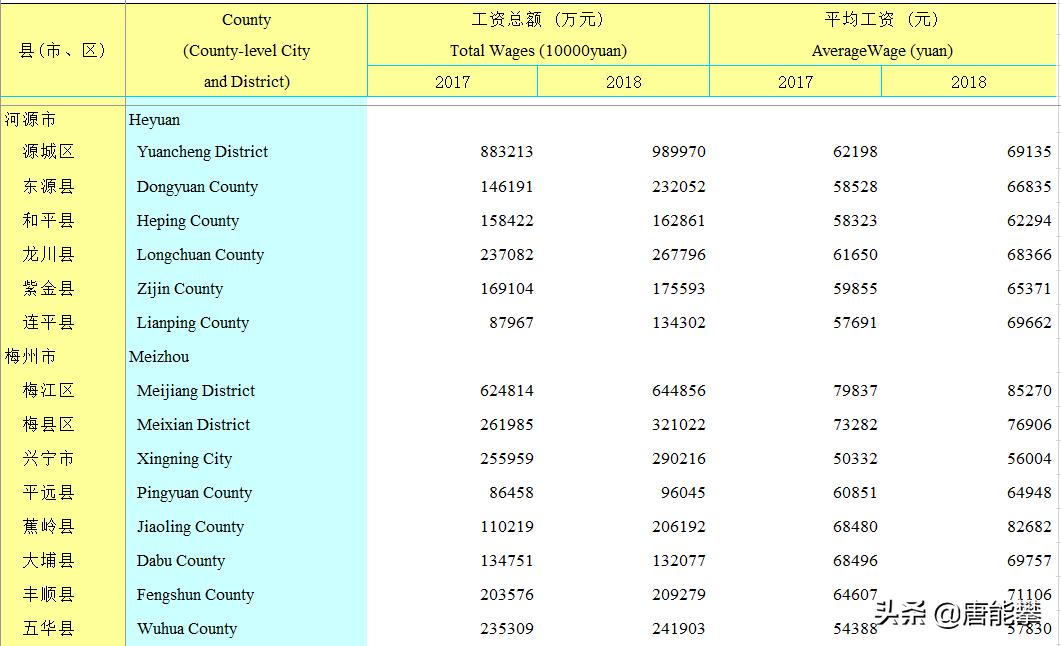Select Meijiang District's 2017 average wage 79837
The height and width of the screenshot is (646, 1061).
pos(856,390)
